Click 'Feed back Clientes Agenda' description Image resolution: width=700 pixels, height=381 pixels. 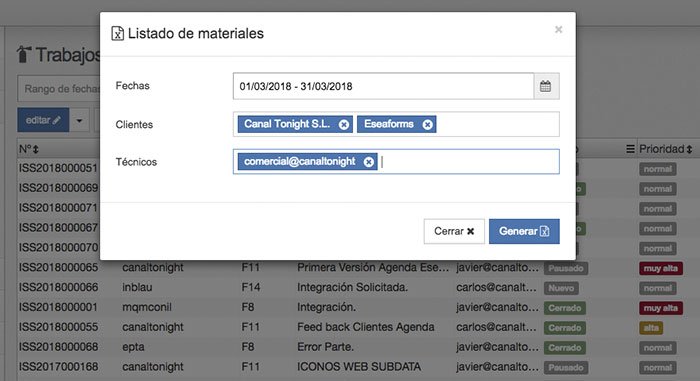pyautogui.click(x=366, y=327)
